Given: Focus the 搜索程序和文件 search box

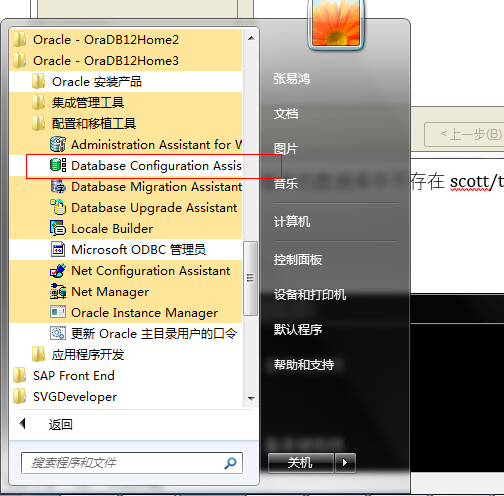Looking at the screenshot, I should 132,463.
